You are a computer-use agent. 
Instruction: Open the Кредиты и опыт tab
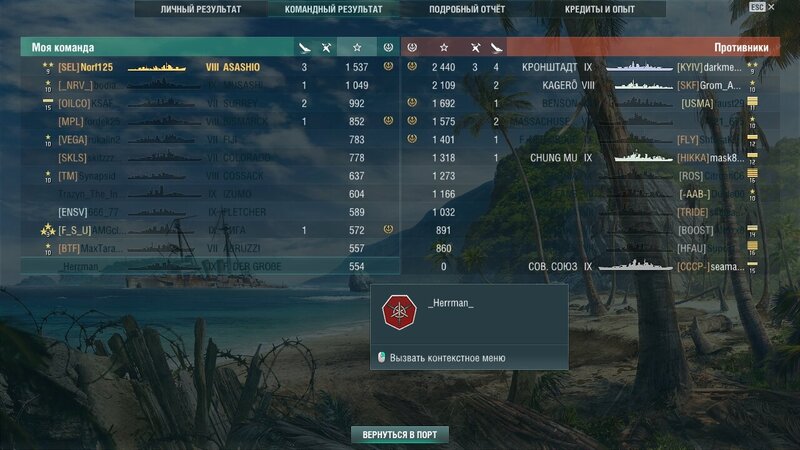pyautogui.click(x=599, y=9)
